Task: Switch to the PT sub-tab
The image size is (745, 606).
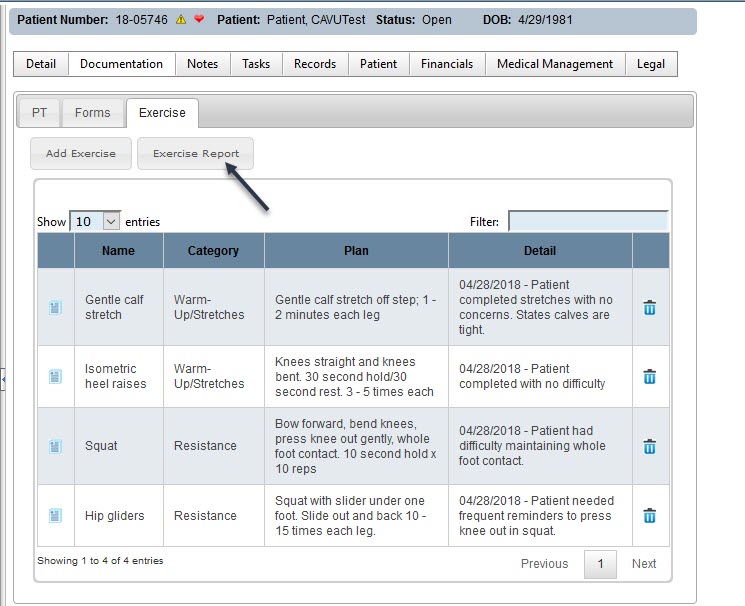Action: (x=39, y=113)
